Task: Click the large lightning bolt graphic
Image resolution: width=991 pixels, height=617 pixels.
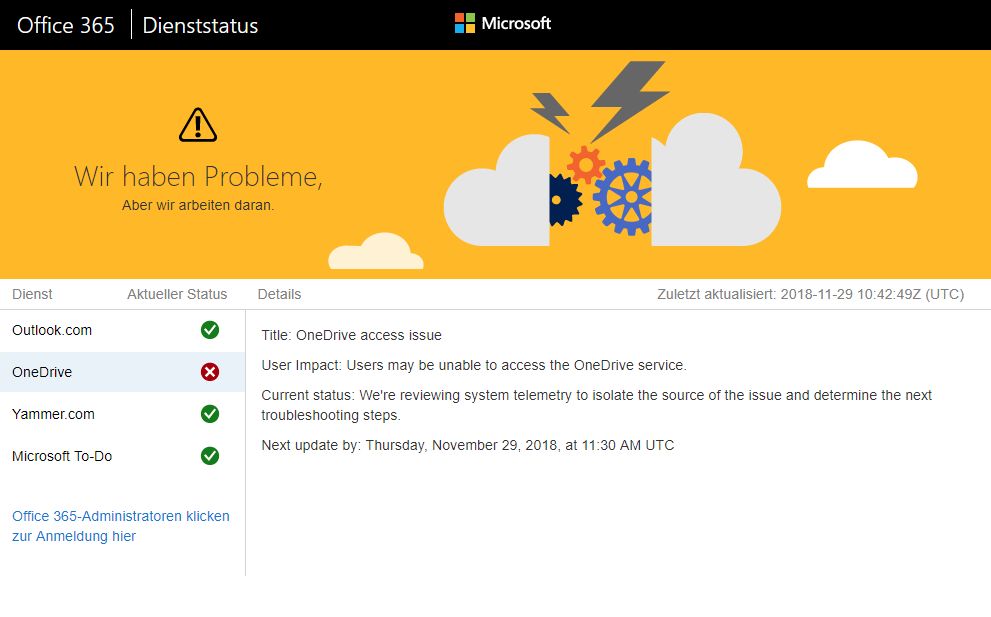Action: [629, 98]
